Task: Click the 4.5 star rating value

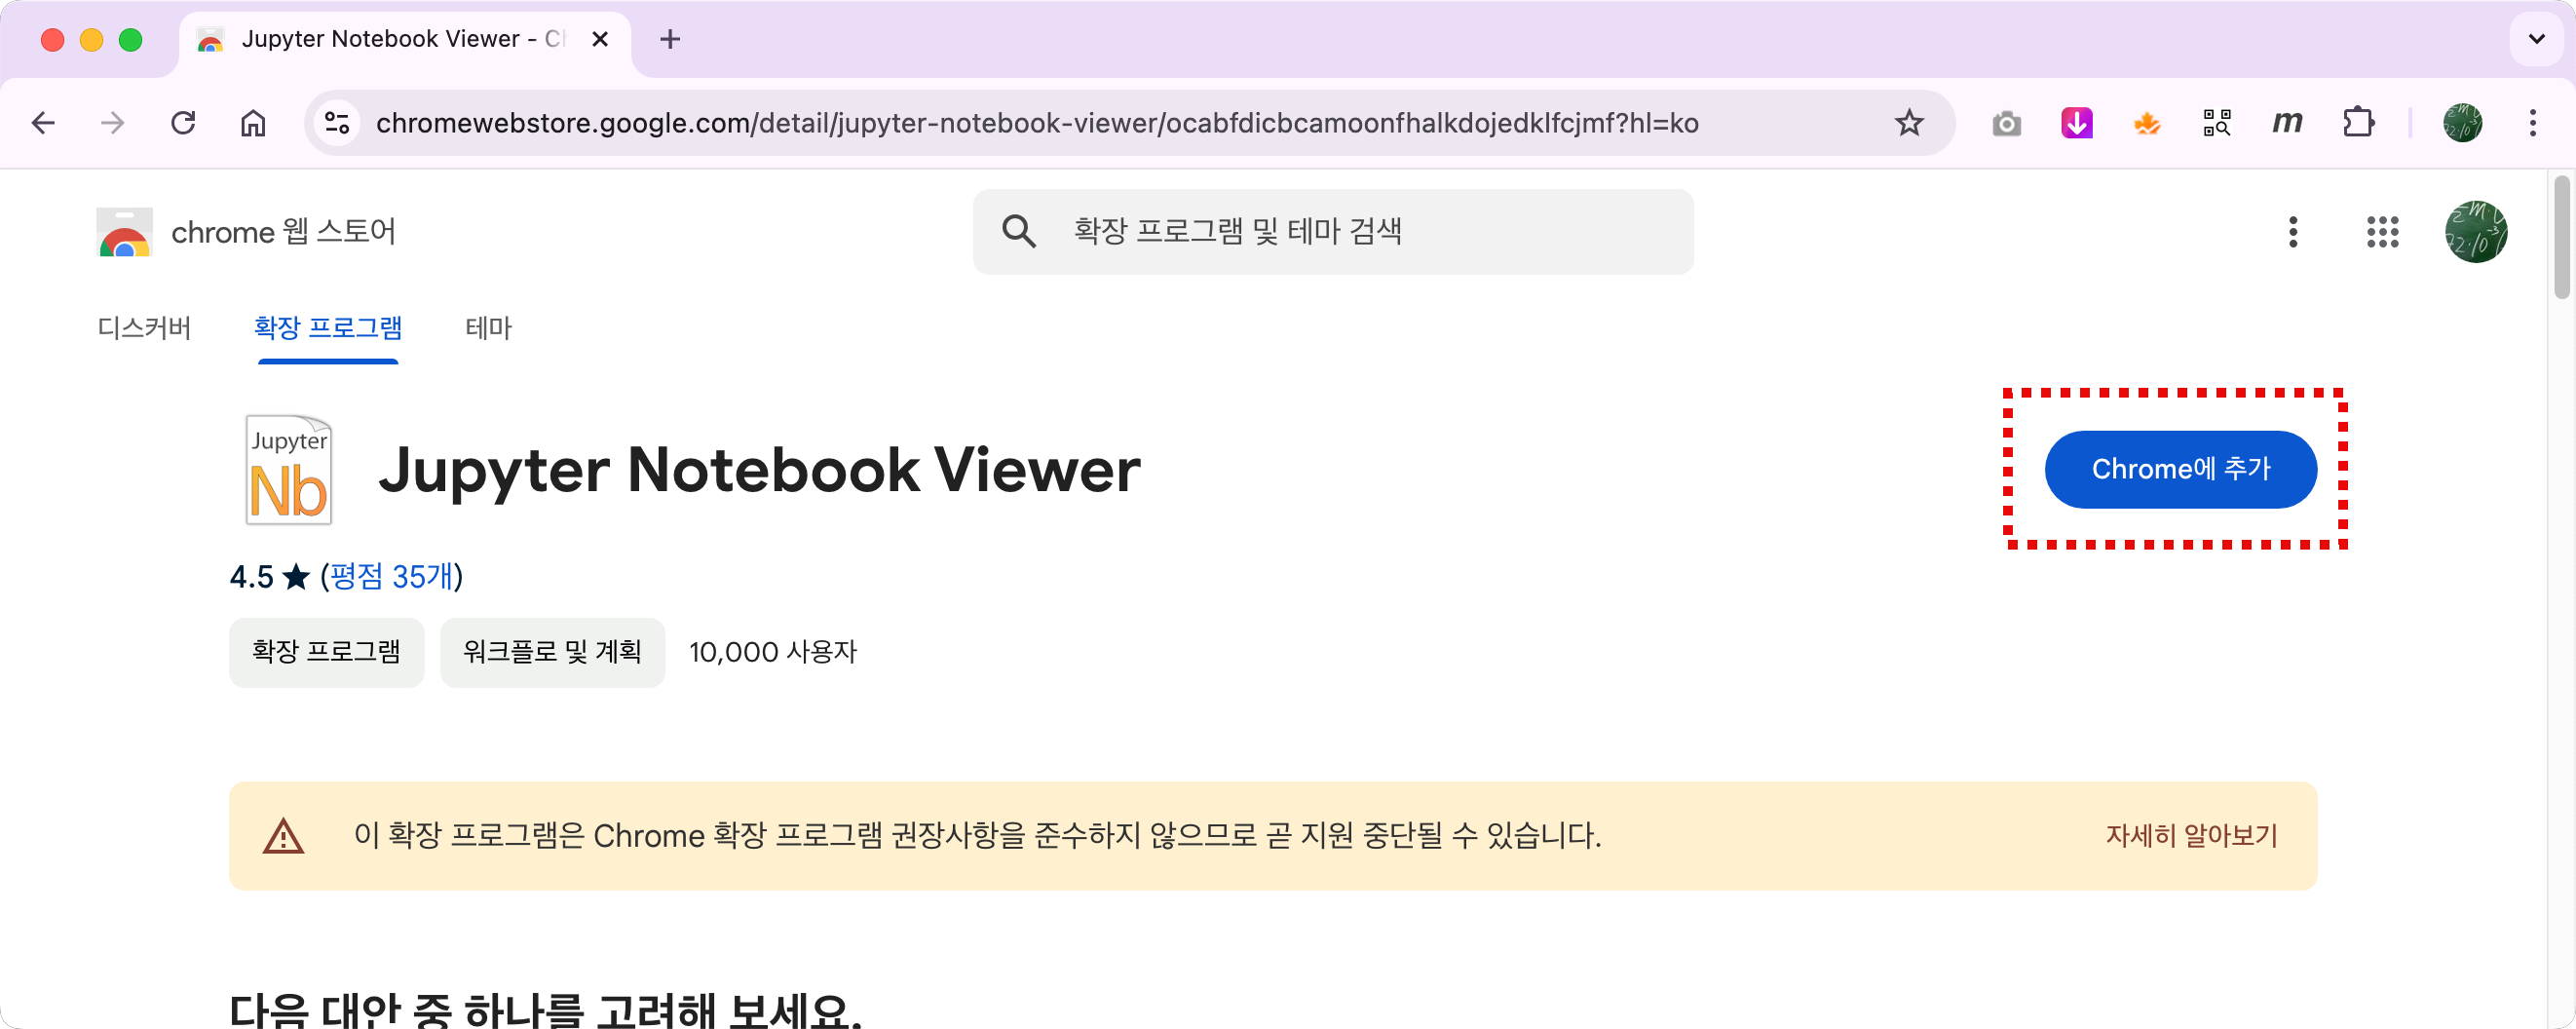Action: tap(252, 577)
